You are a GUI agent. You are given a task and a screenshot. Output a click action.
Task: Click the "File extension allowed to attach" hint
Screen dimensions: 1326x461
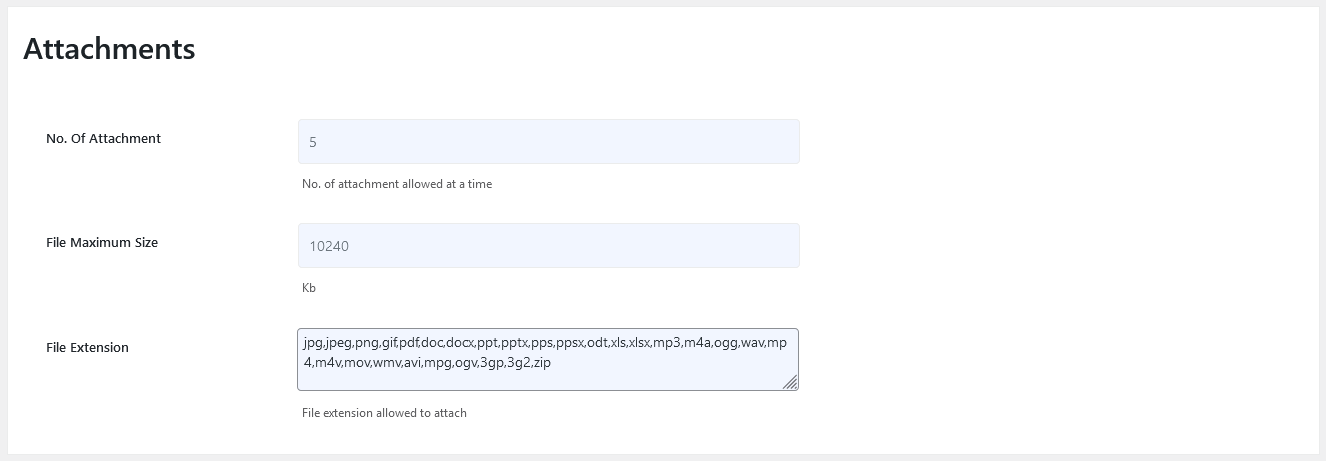pos(384,413)
